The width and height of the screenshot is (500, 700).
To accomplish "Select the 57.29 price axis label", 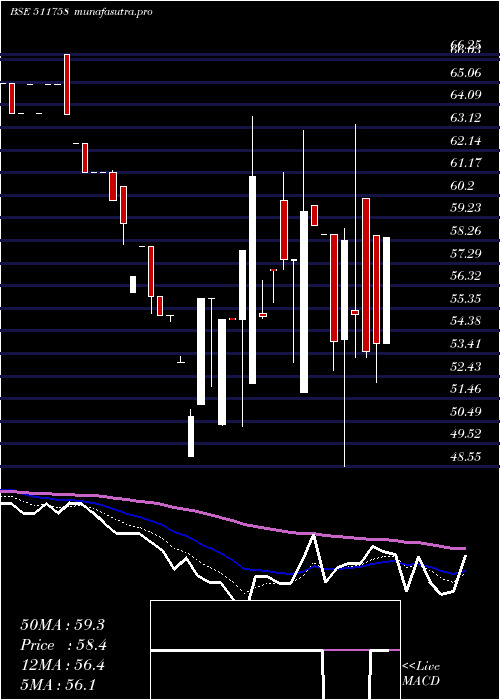I will click(x=466, y=254).
